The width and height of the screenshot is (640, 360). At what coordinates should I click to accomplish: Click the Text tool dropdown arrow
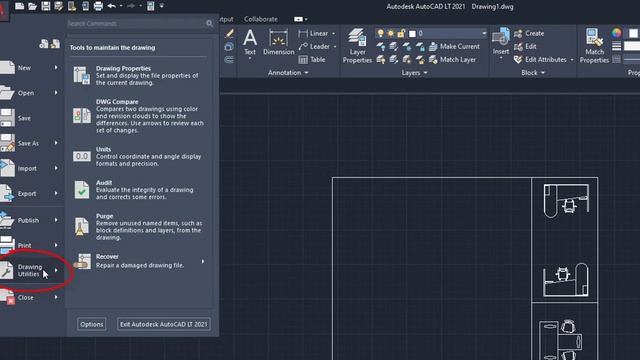coord(250,59)
